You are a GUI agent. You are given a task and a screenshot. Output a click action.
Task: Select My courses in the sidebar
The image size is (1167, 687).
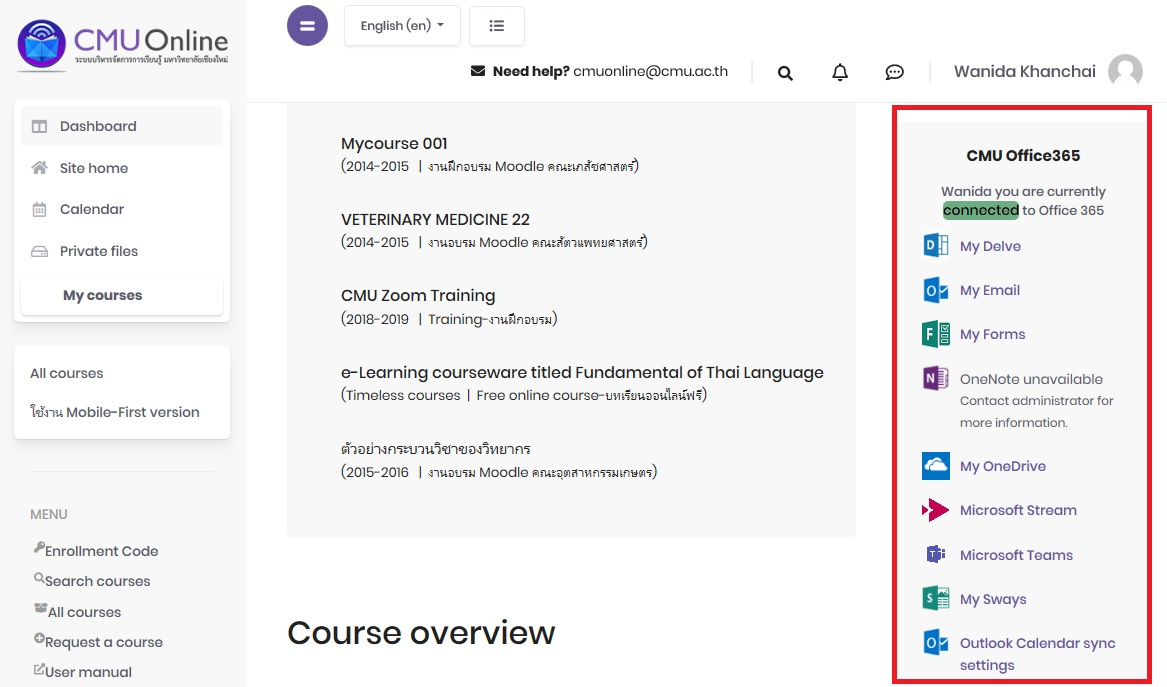click(122, 295)
